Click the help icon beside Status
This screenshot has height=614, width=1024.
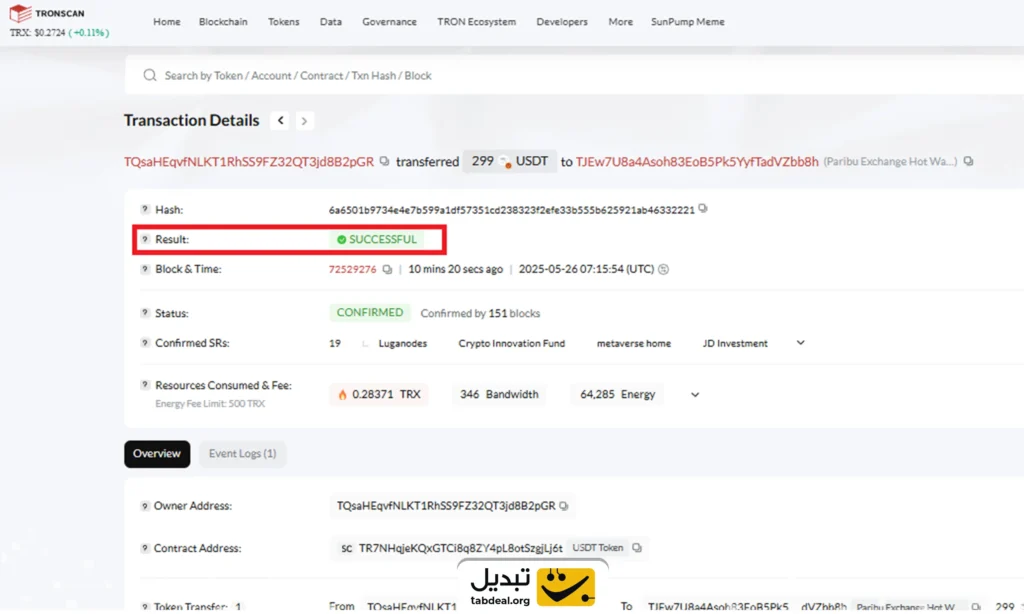click(x=145, y=313)
